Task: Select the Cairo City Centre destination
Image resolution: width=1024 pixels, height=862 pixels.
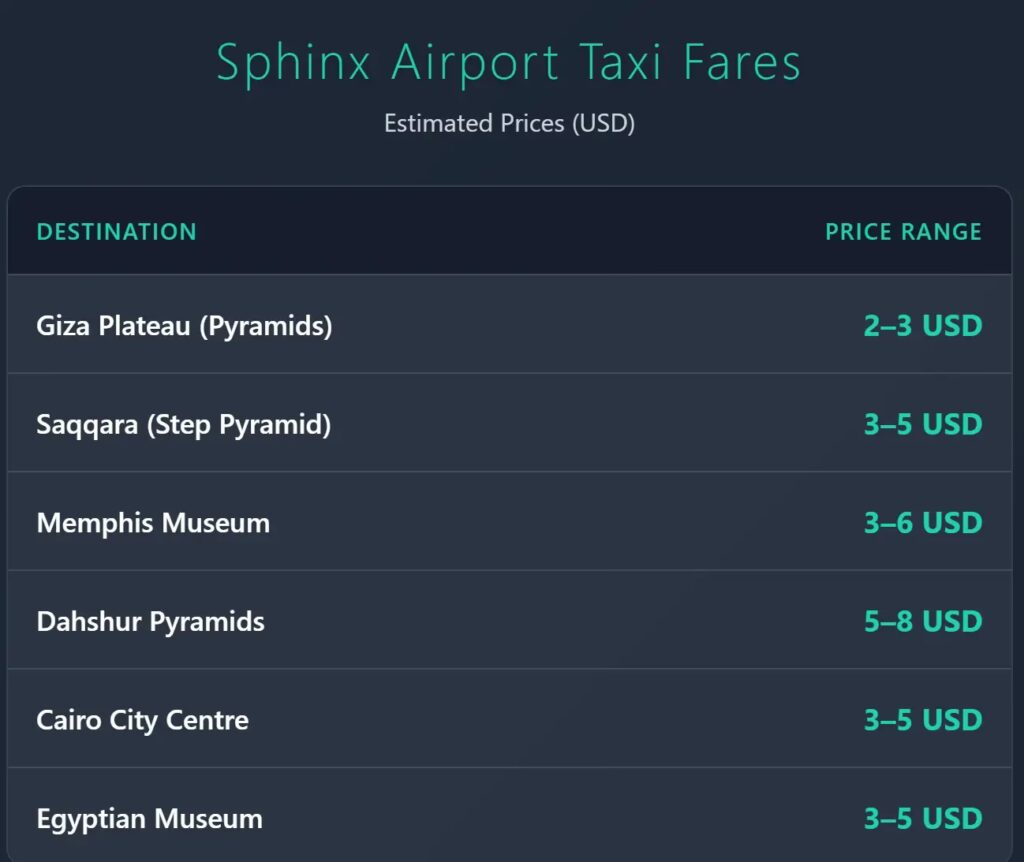Action: pyautogui.click(x=142, y=720)
